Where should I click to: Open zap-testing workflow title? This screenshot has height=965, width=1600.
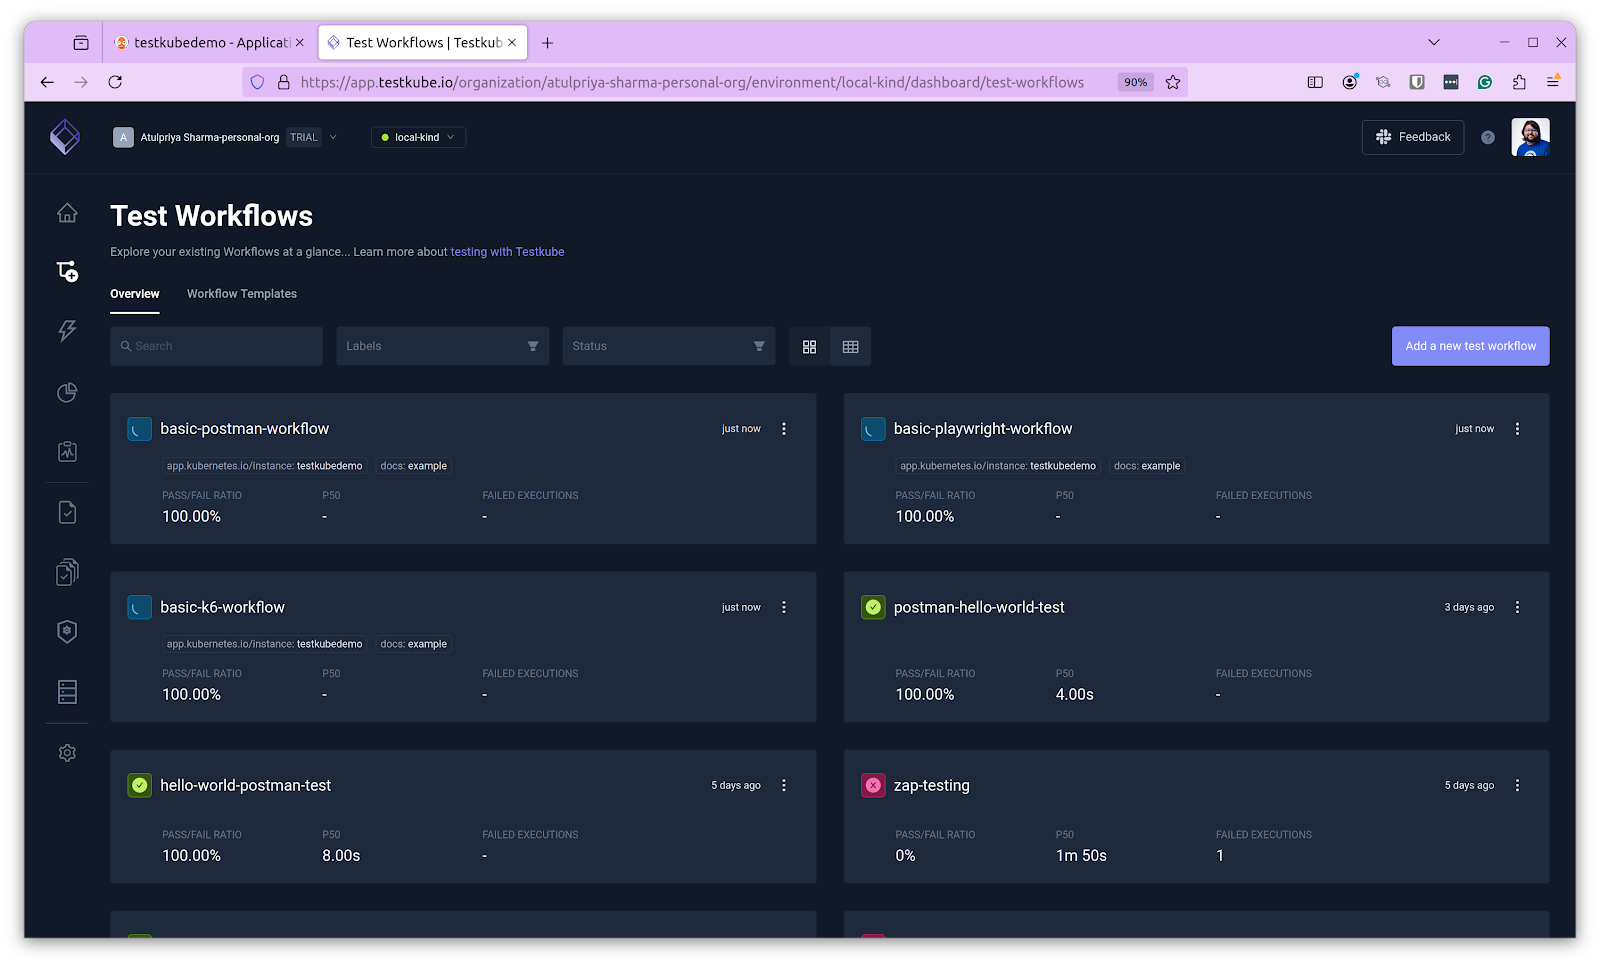point(932,786)
